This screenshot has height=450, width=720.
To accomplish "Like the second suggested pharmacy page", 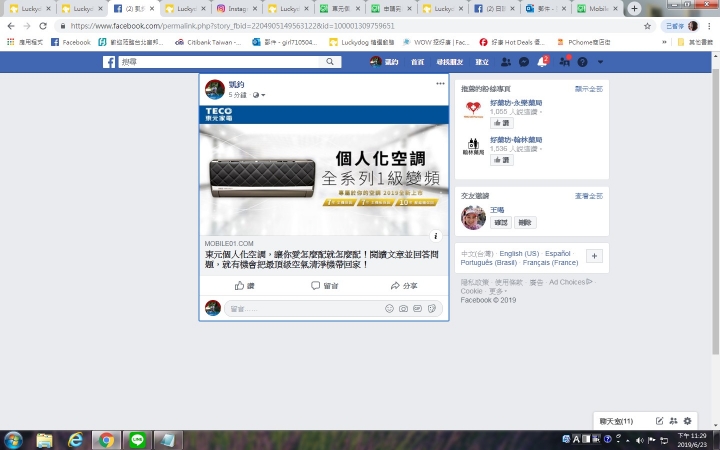I will tap(501, 160).
